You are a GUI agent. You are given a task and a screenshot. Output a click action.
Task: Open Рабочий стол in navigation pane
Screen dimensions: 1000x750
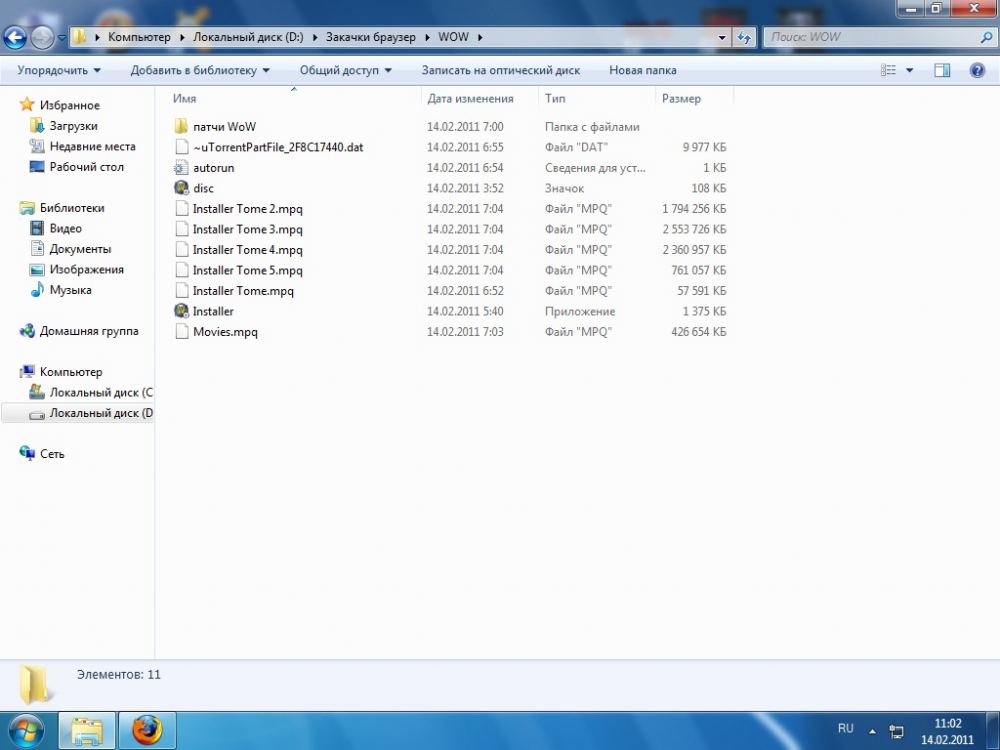coord(87,166)
